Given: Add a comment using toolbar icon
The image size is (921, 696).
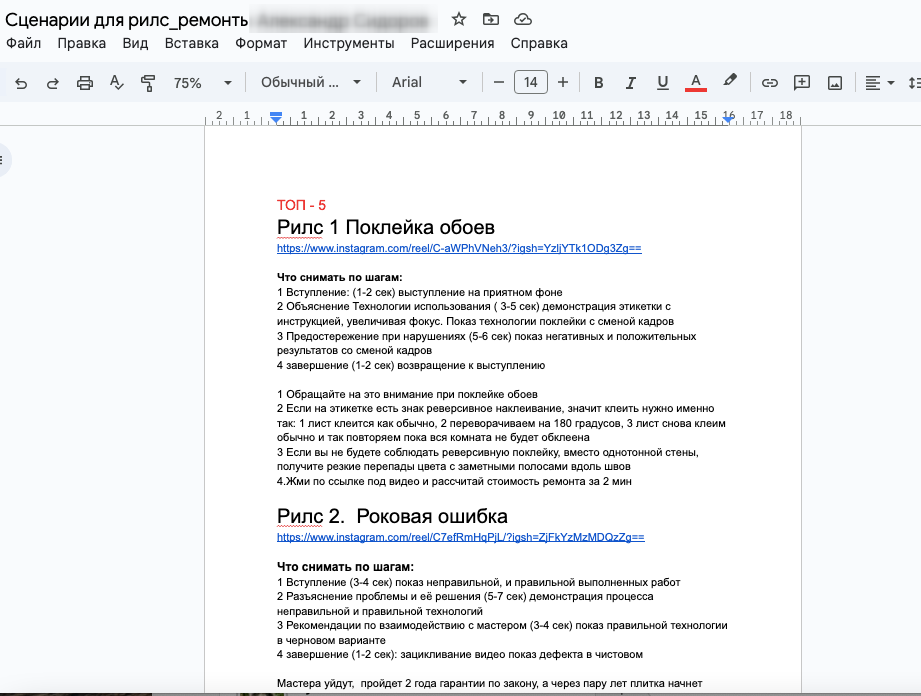Looking at the screenshot, I should point(802,83).
